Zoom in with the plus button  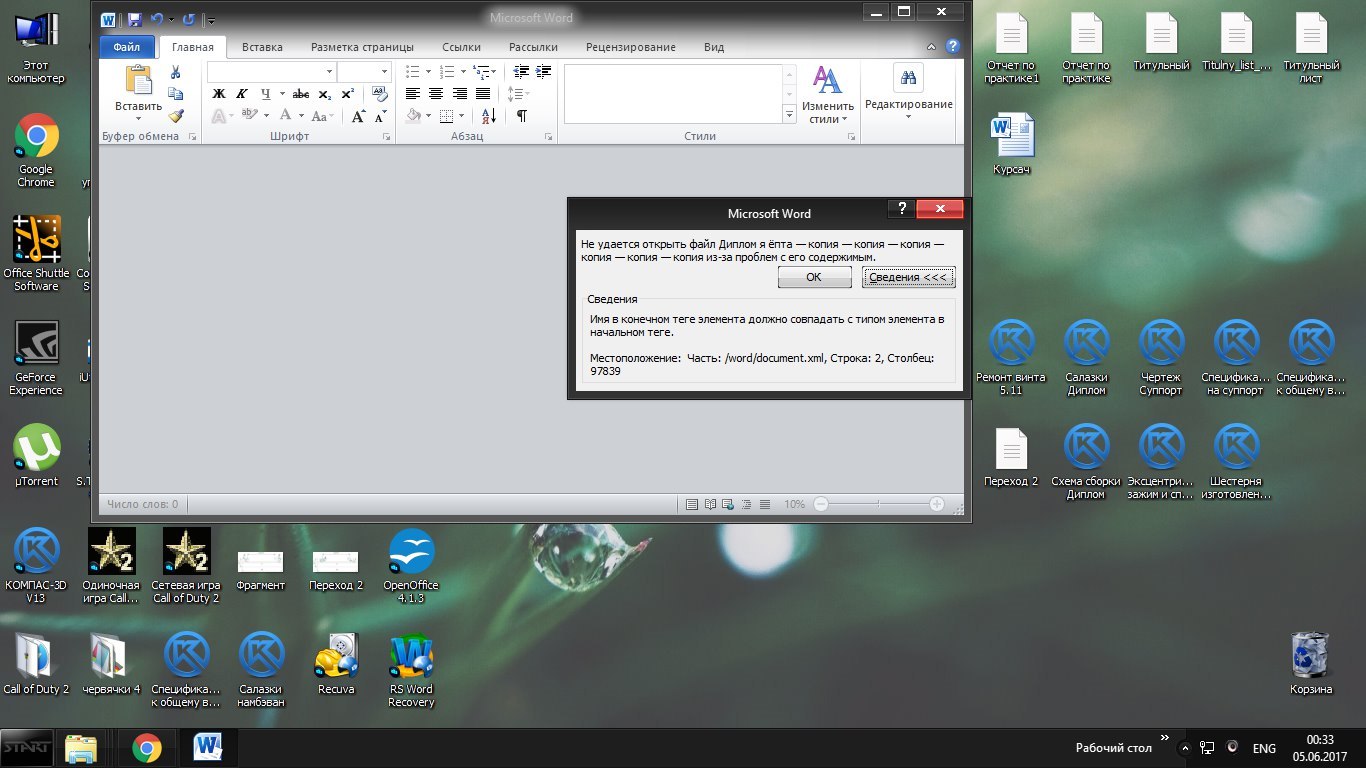tap(936, 505)
